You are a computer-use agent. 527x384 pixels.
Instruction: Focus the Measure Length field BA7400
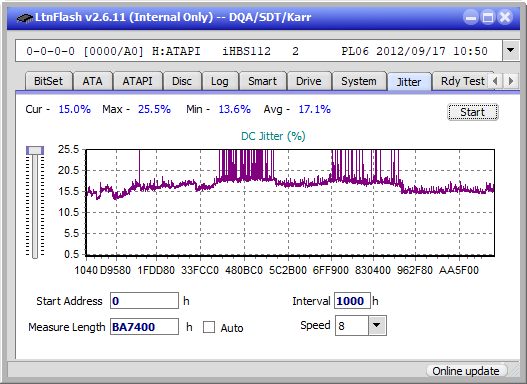point(145,327)
